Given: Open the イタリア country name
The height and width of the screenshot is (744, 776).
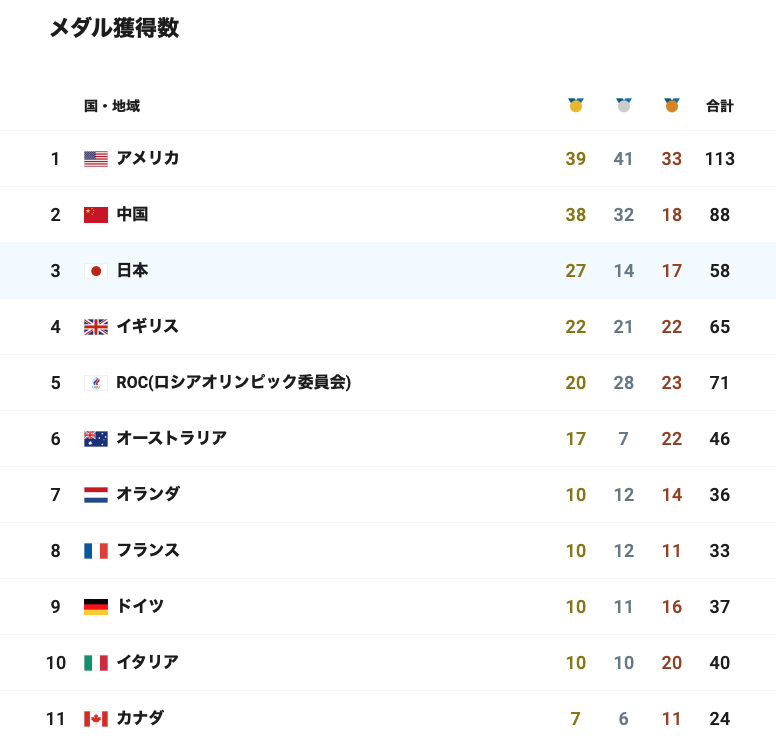Looking at the screenshot, I should click(147, 662).
